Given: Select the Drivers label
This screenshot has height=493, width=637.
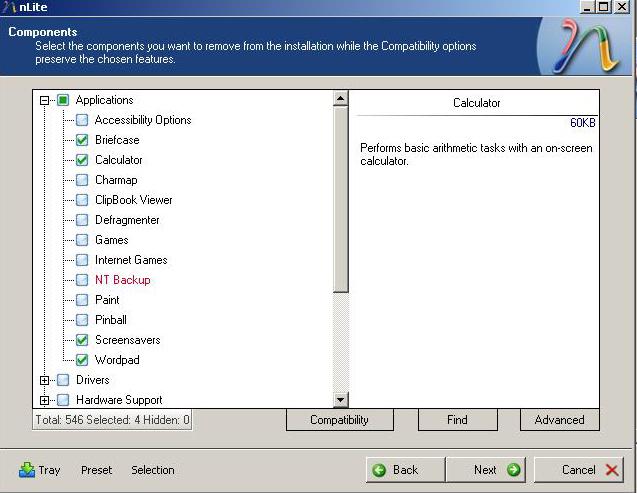Looking at the screenshot, I should 93,380.
